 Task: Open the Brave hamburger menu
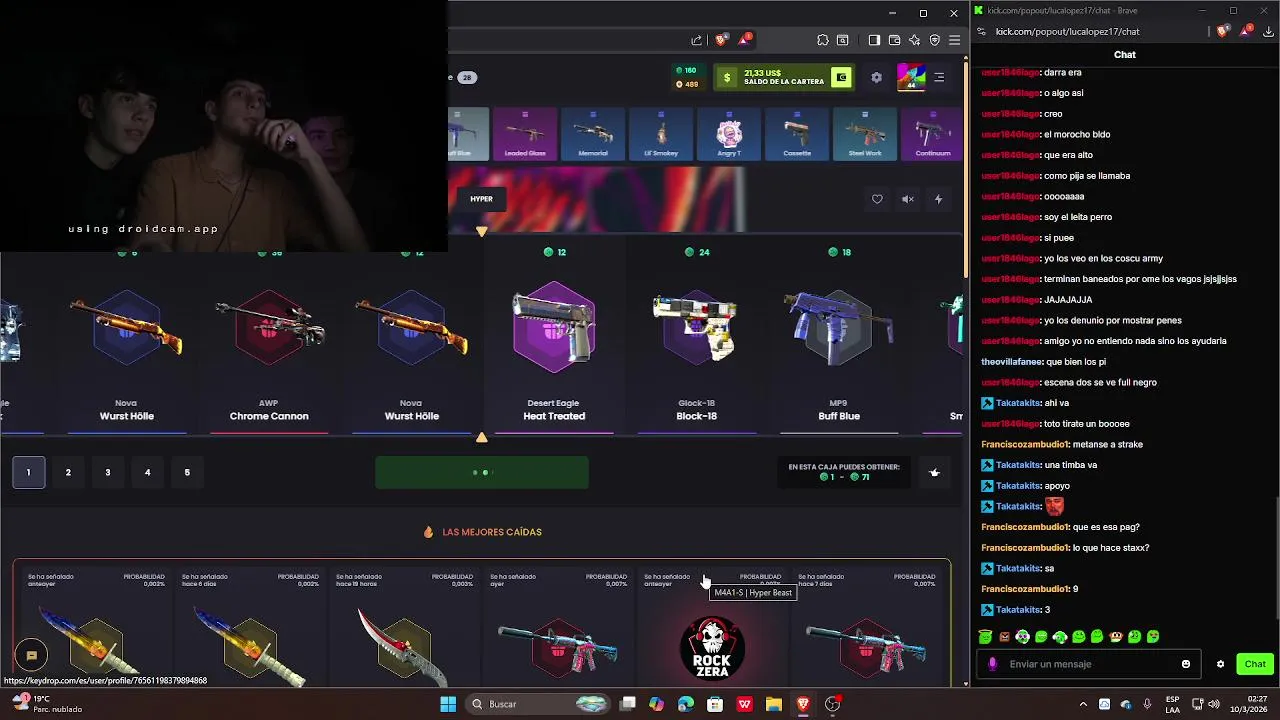click(x=954, y=40)
